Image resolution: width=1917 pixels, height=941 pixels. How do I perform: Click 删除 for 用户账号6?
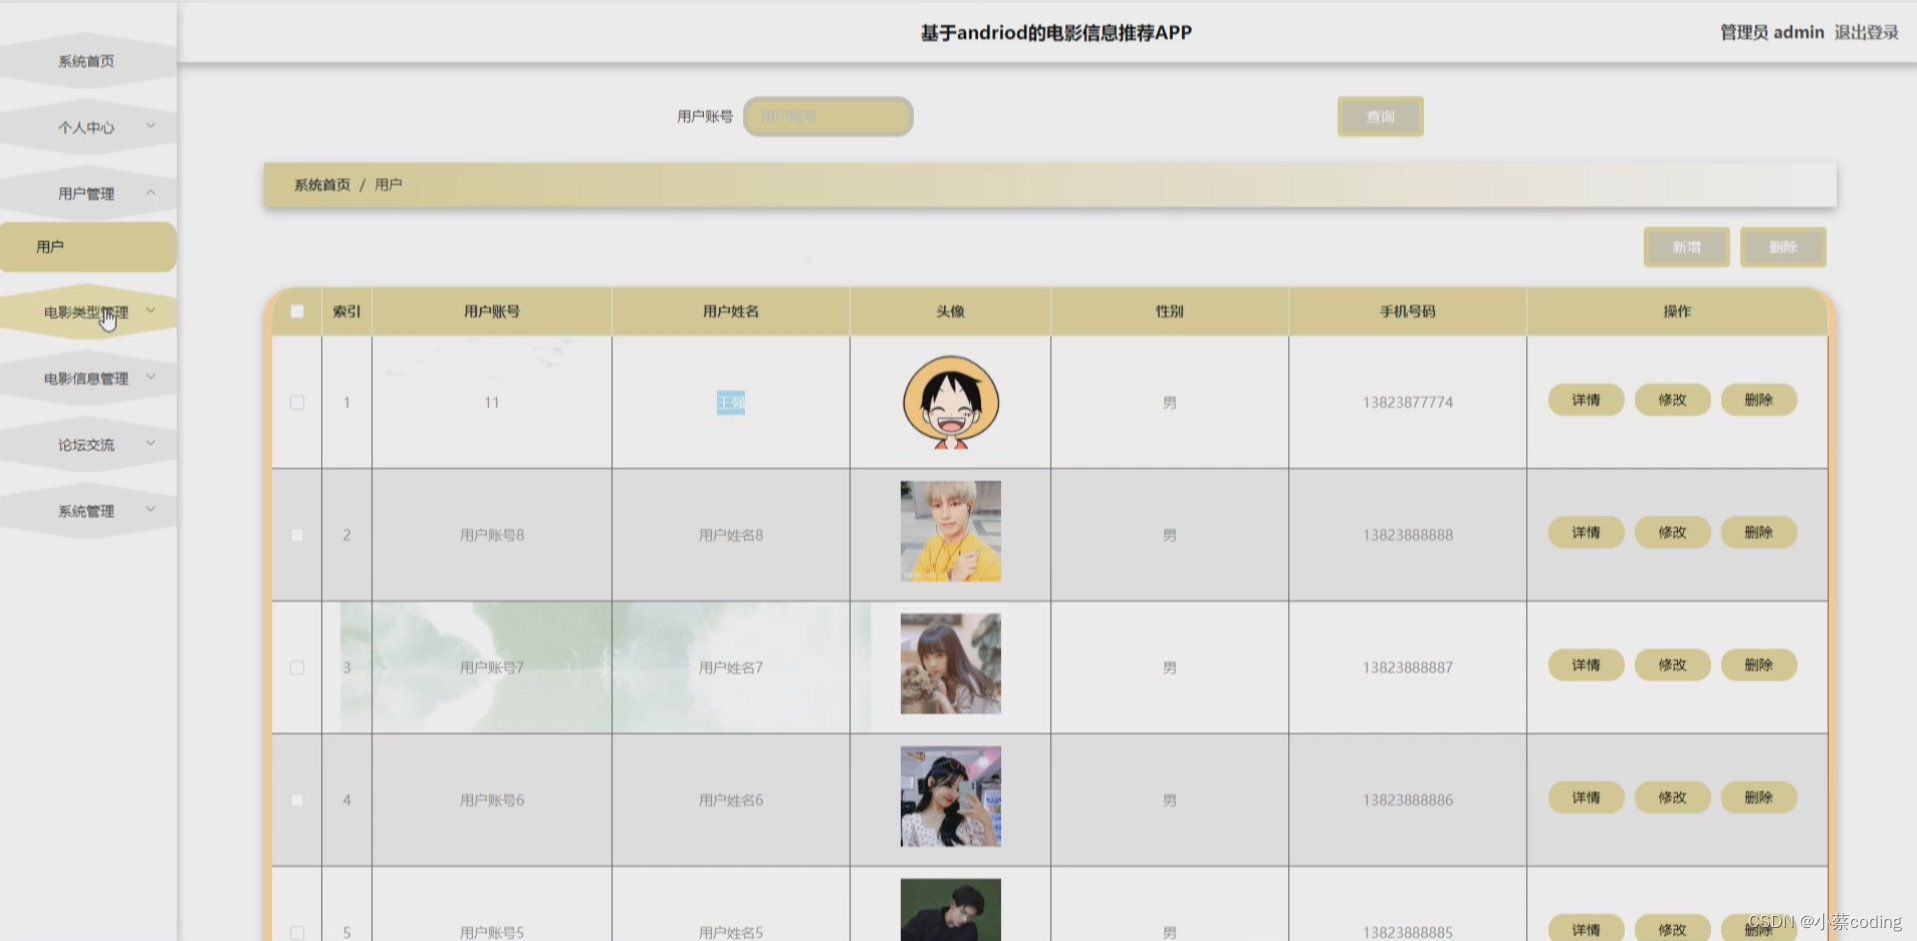[1758, 797]
